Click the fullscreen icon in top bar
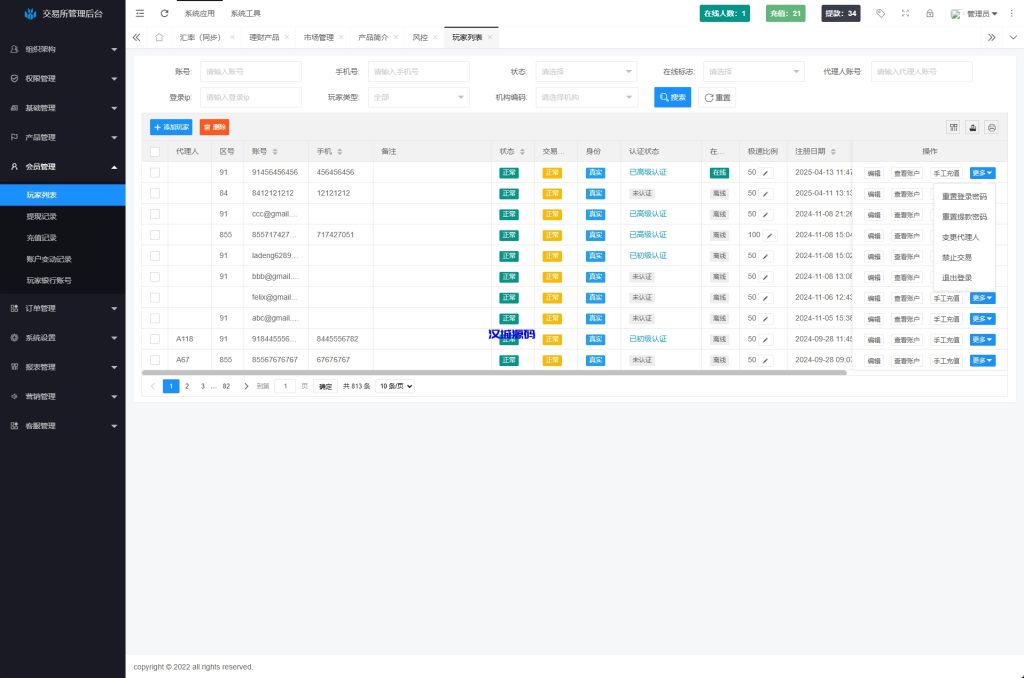Screen dimensions: 1024x678 [905, 13]
